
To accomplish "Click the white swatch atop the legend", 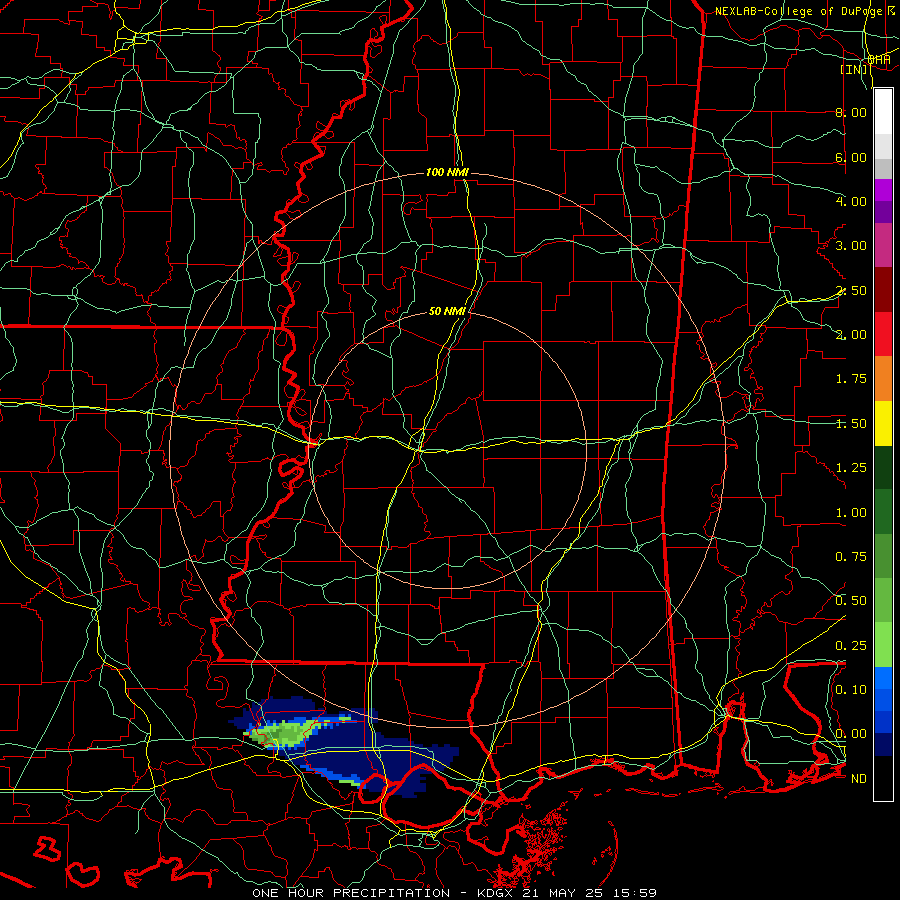I will pyautogui.click(x=883, y=112).
